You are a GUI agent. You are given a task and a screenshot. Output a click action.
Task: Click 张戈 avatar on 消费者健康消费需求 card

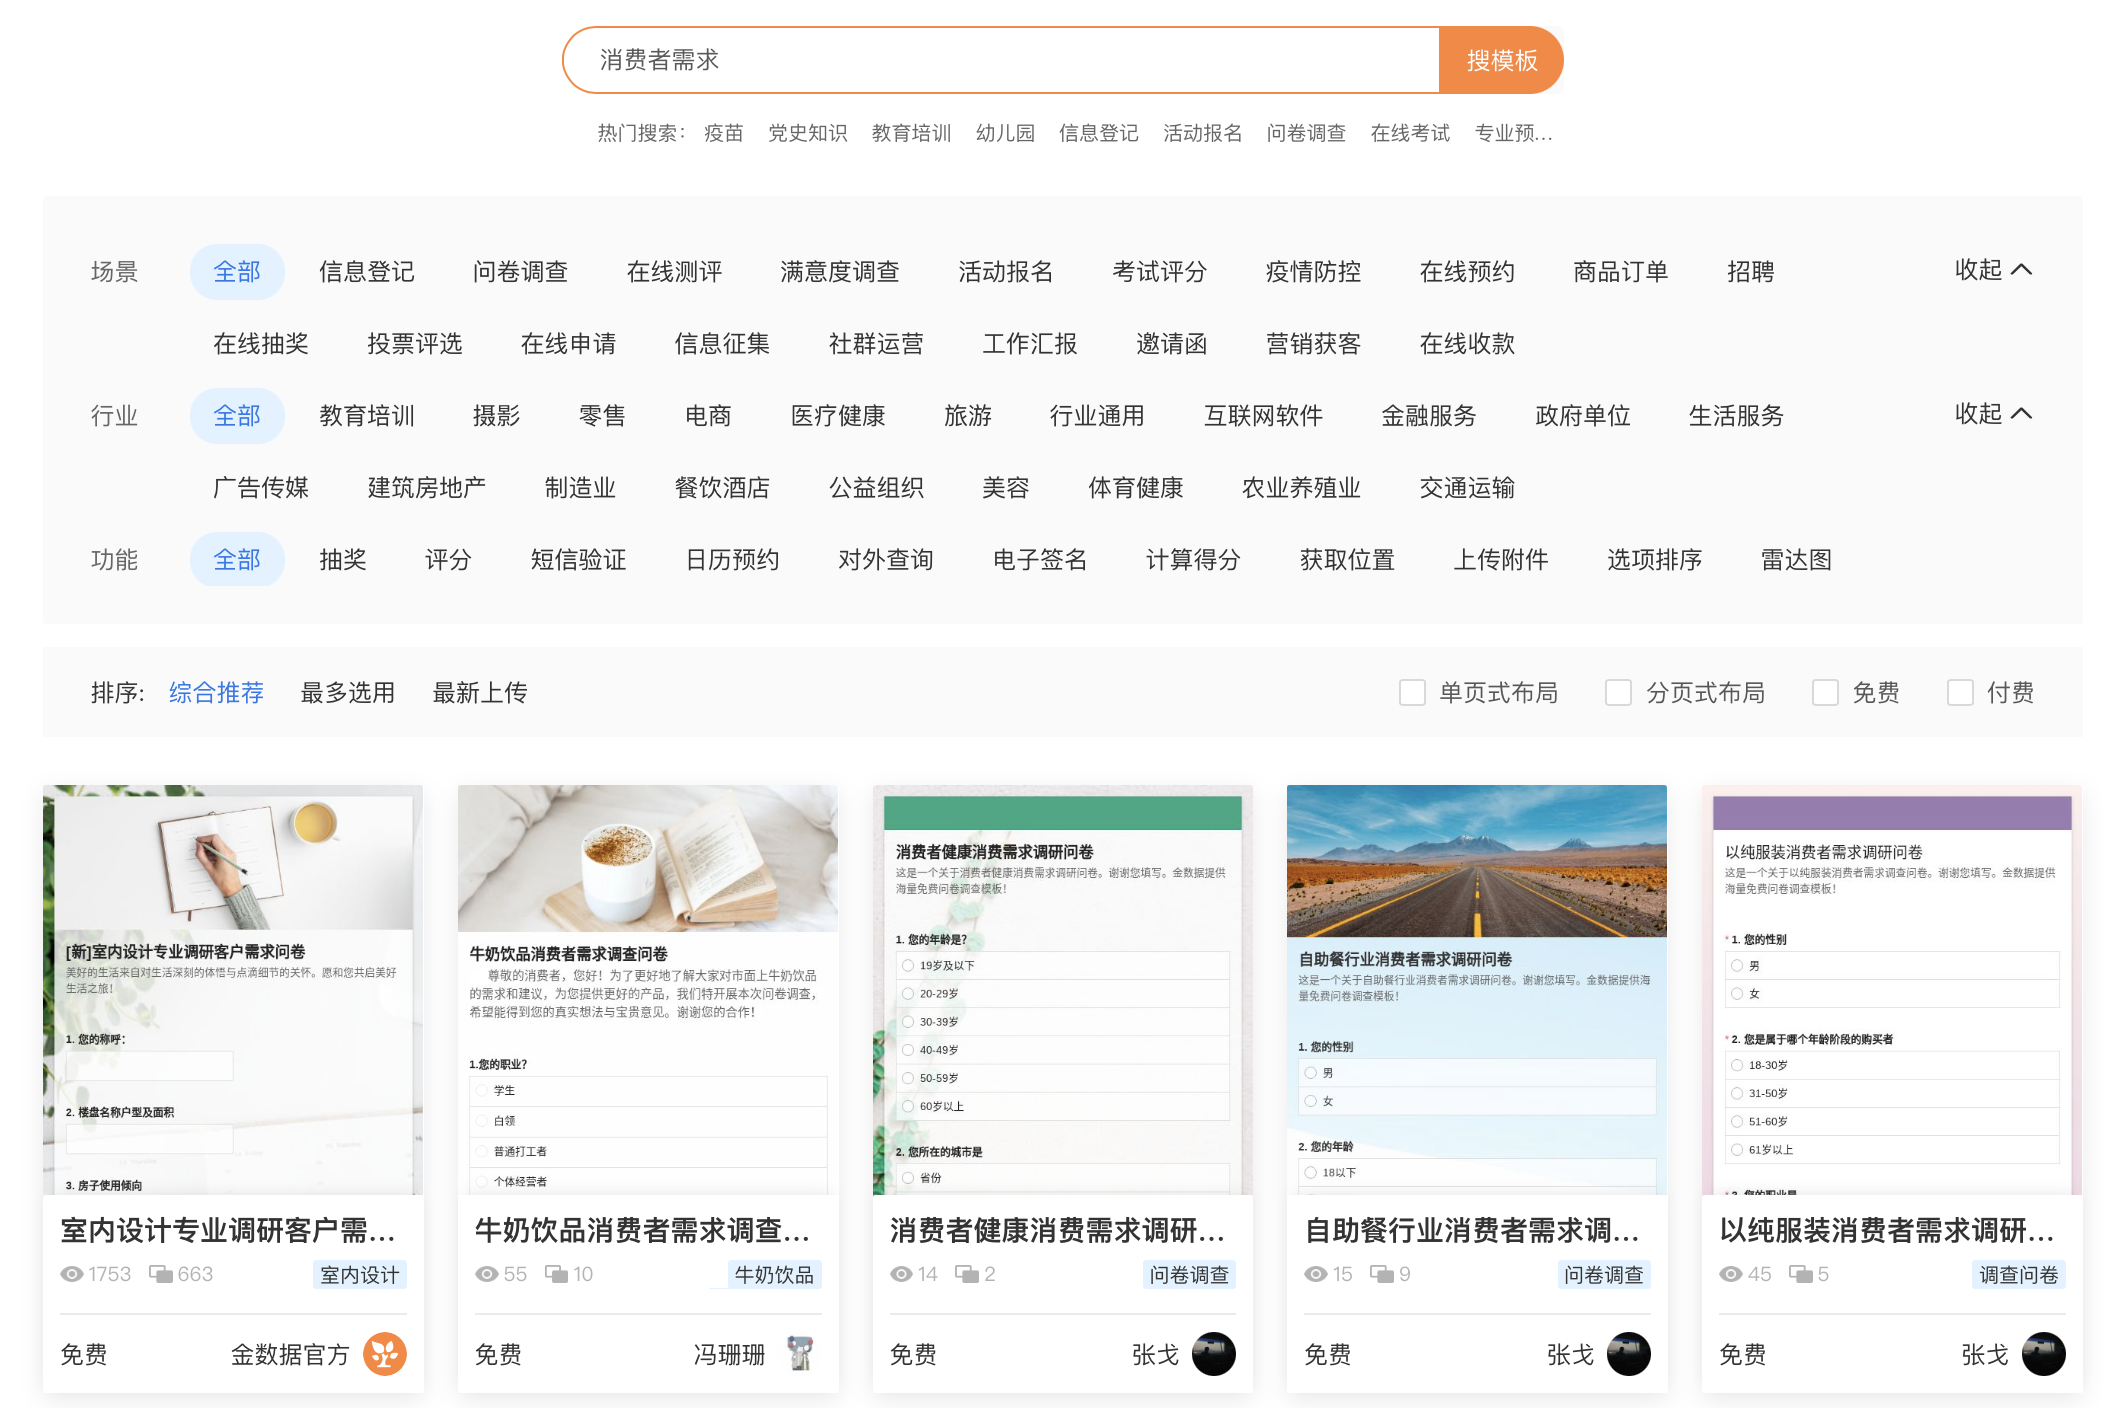(1214, 1354)
